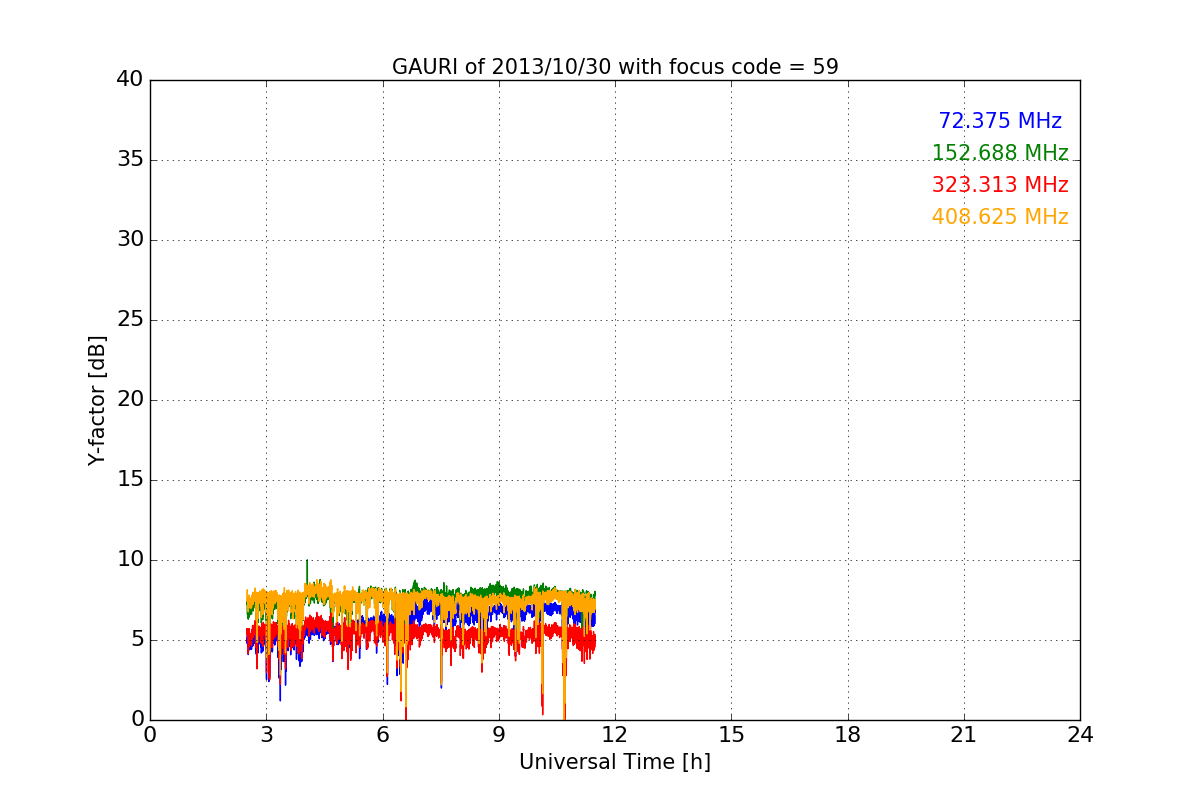Click the x-axis tick value 15
1200x800 pixels.
[x=731, y=735]
